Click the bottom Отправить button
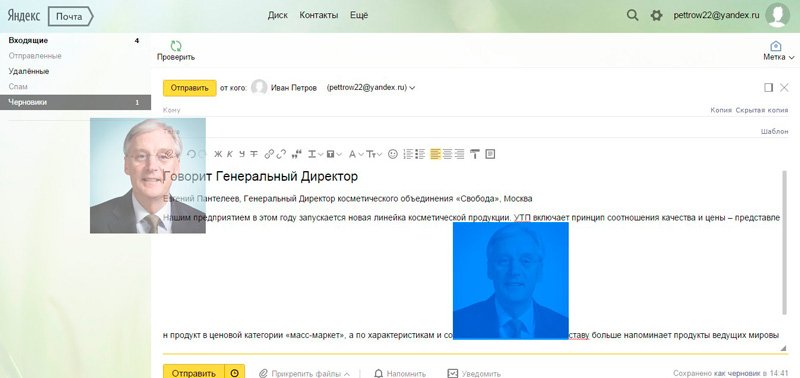800x378 pixels. tap(193, 373)
